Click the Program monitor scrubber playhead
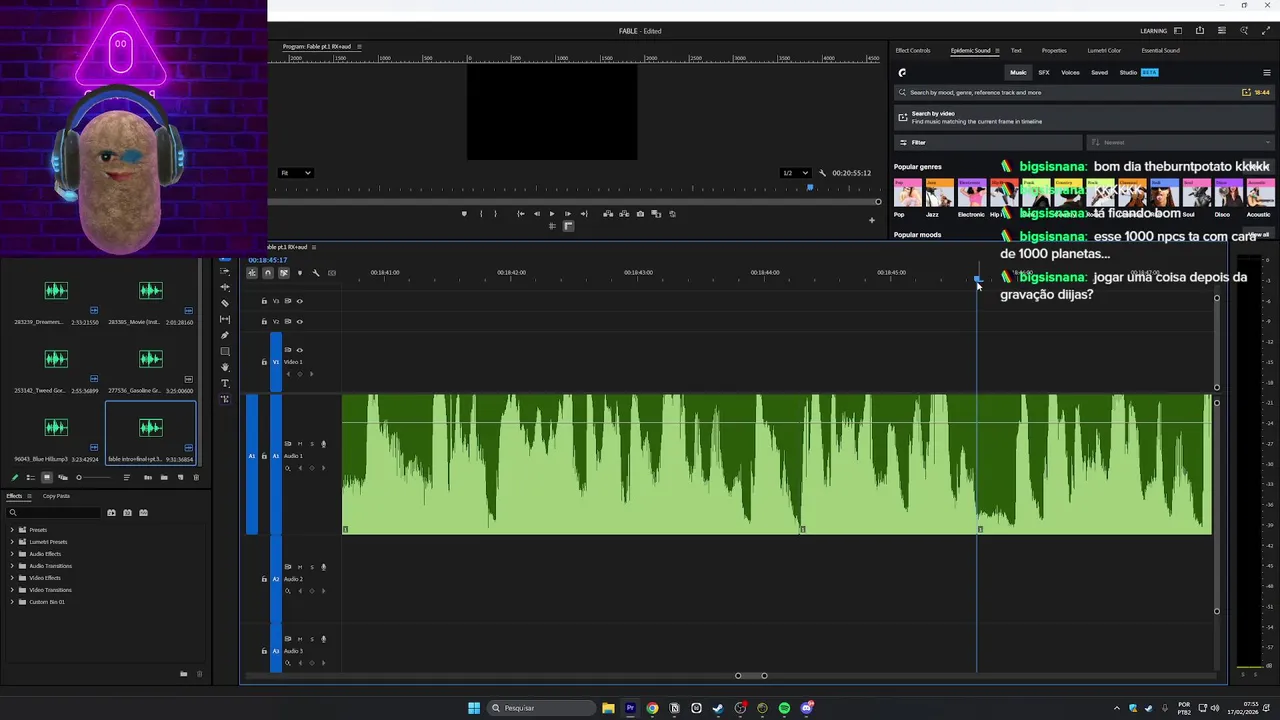The width and height of the screenshot is (1280, 720). pyautogui.click(x=810, y=187)
